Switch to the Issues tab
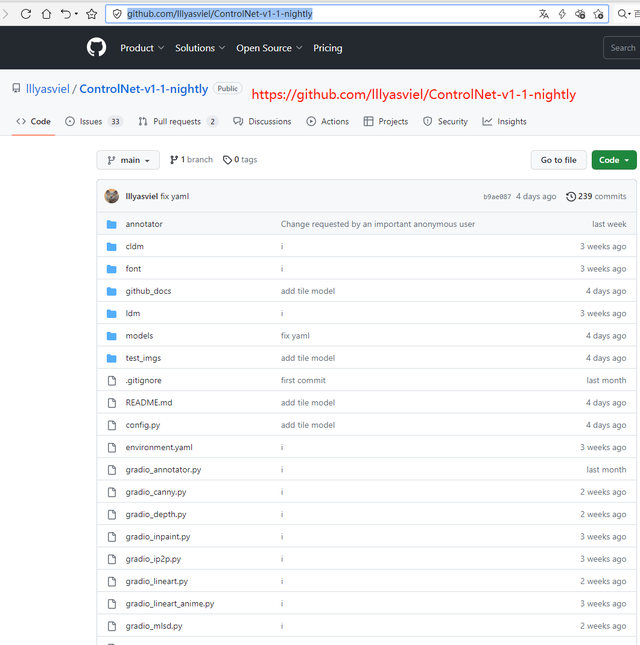Viewport: 640px width, 645px height. pos(93,121)
